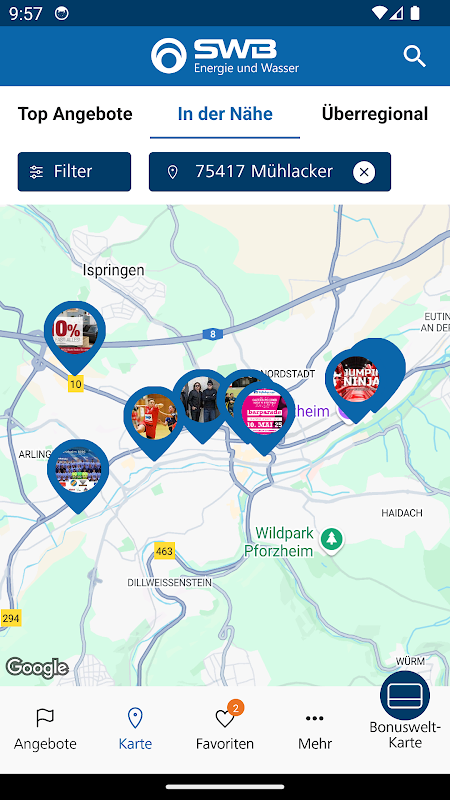Viewport: 450px width, 800px height.
Task: Switch to the Überregional tab
Action: click(375, 114)
